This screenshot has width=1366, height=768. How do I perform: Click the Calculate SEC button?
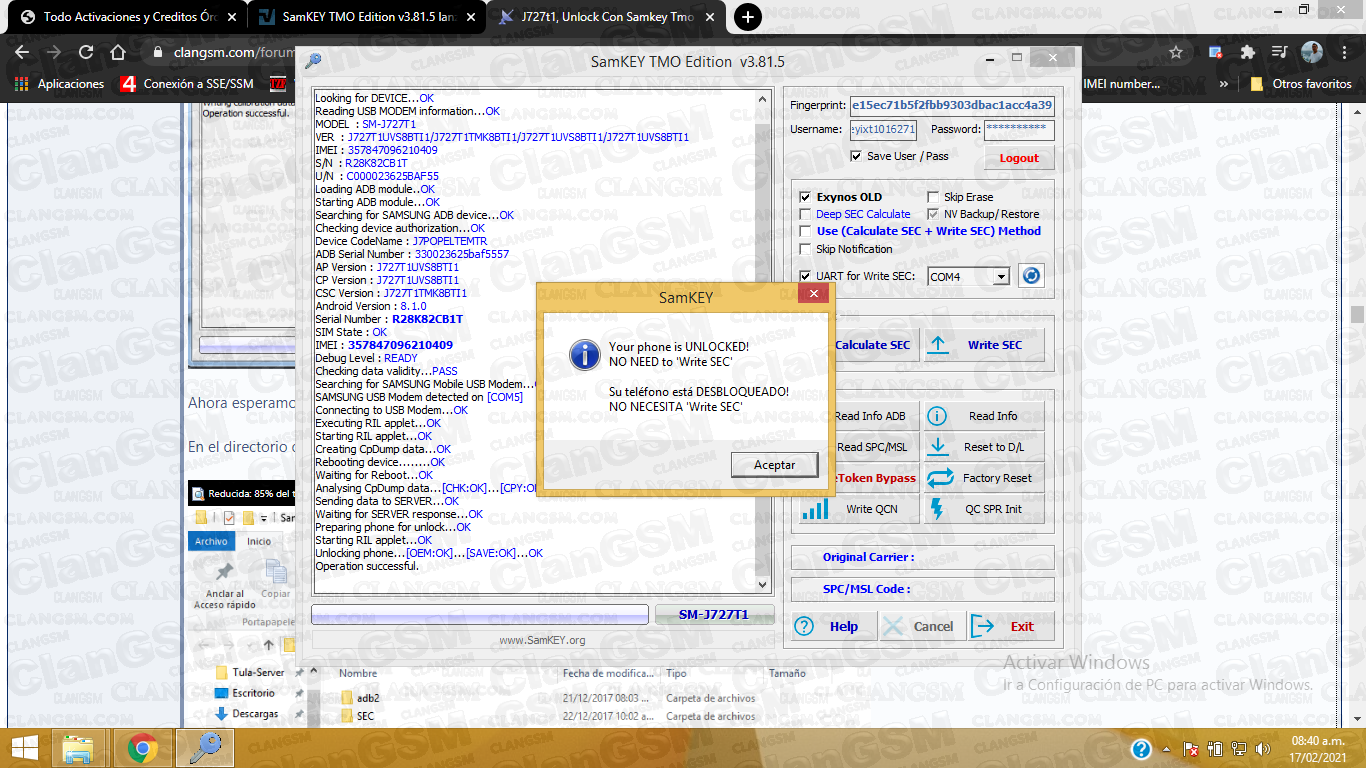[872, 345]
